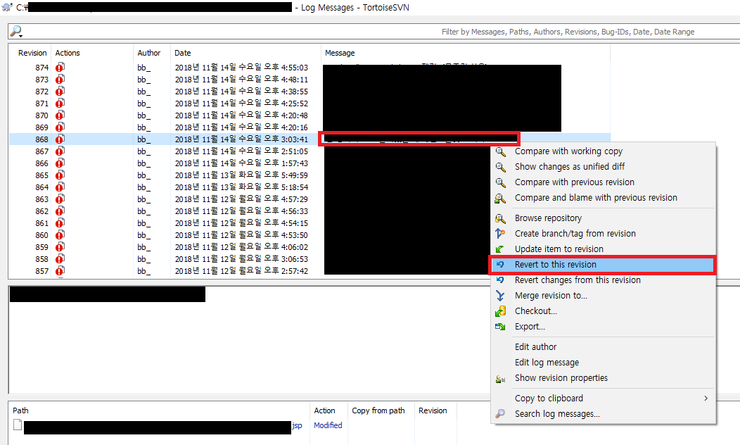Click the Checkout icon in the context menu

[x=501, y=311]
